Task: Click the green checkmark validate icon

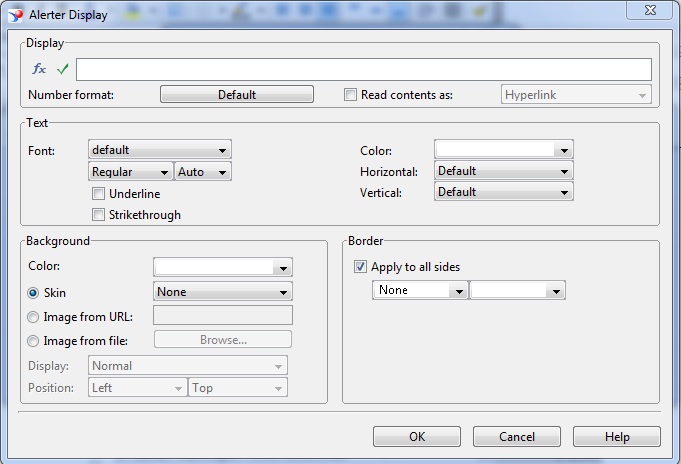Action: pyautogui.click(x=63, y=69)
